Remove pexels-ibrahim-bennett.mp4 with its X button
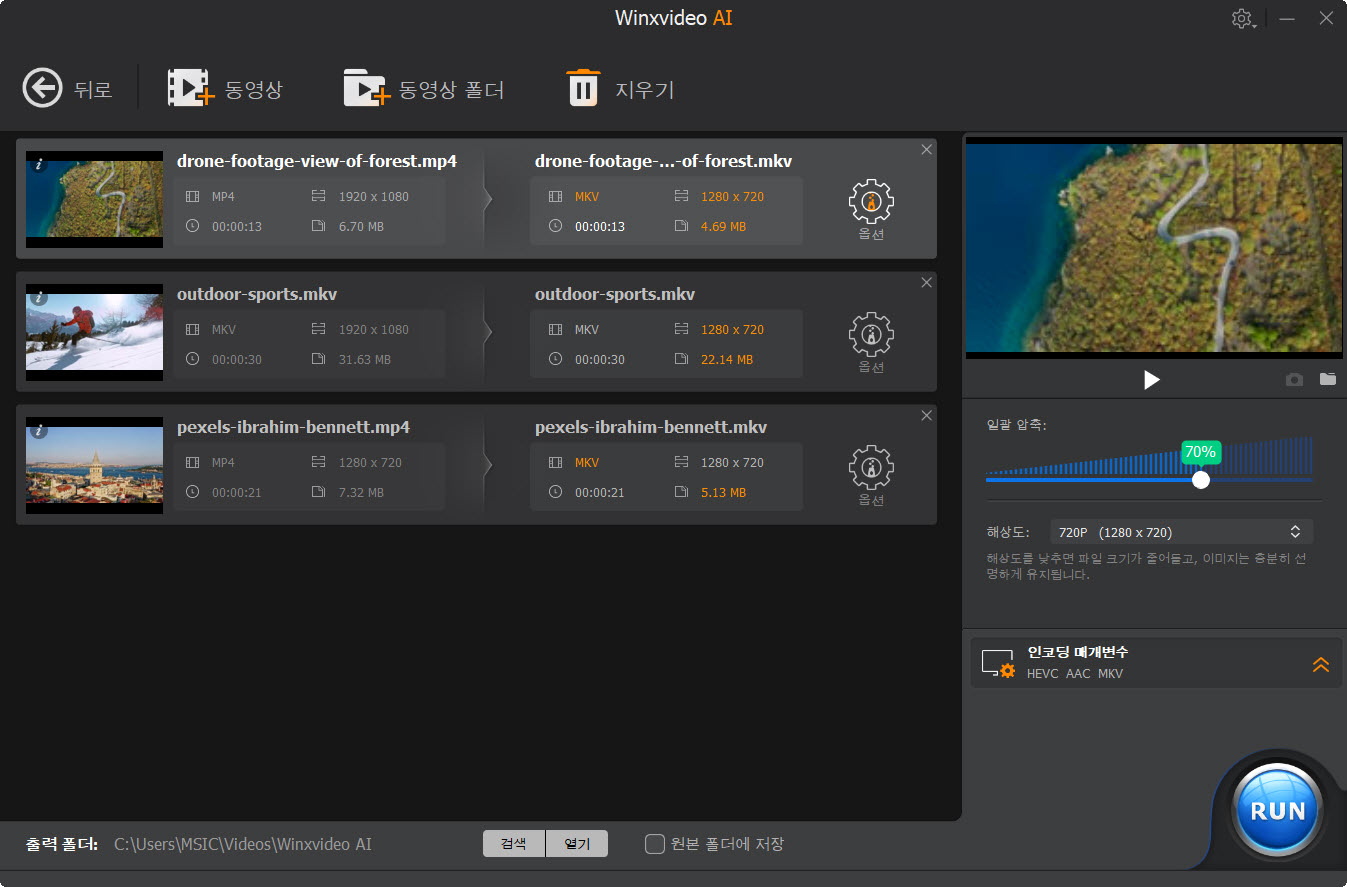The width and height of the screenshot is (1347, 887). tap(926, 415)
